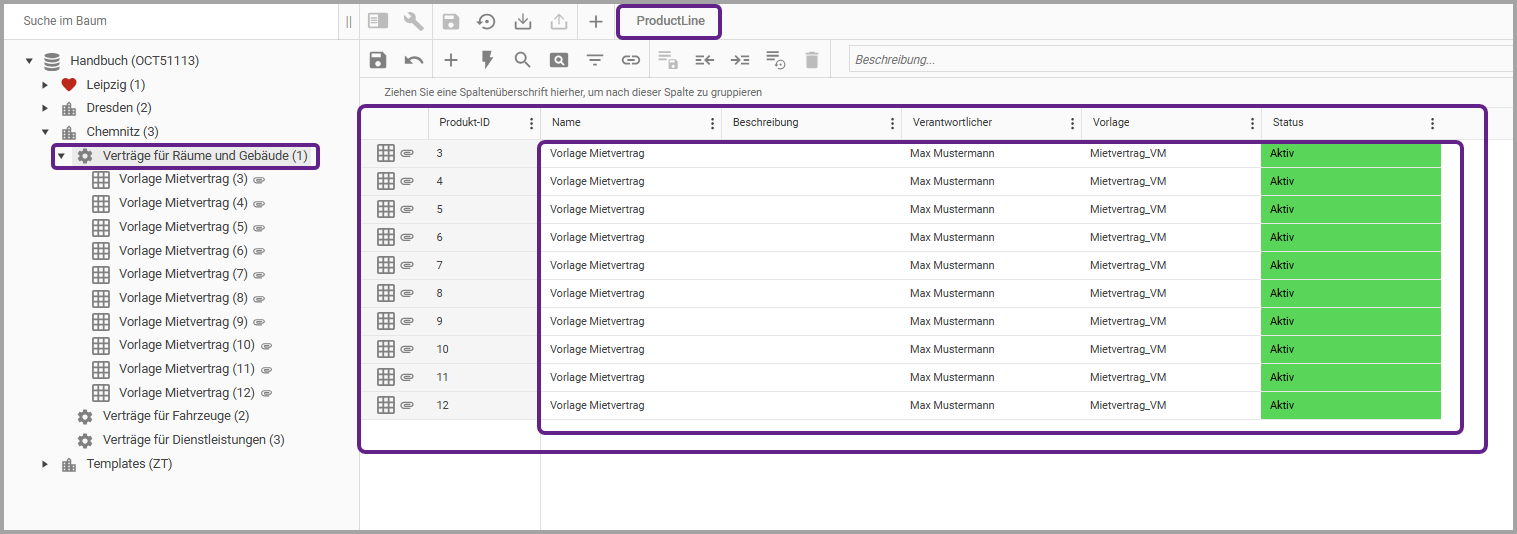The height and width of the screenshot is (534, 1517).
Task: Select Vorlage Mietvertrag (7) in tree
Action: point(182,274)
